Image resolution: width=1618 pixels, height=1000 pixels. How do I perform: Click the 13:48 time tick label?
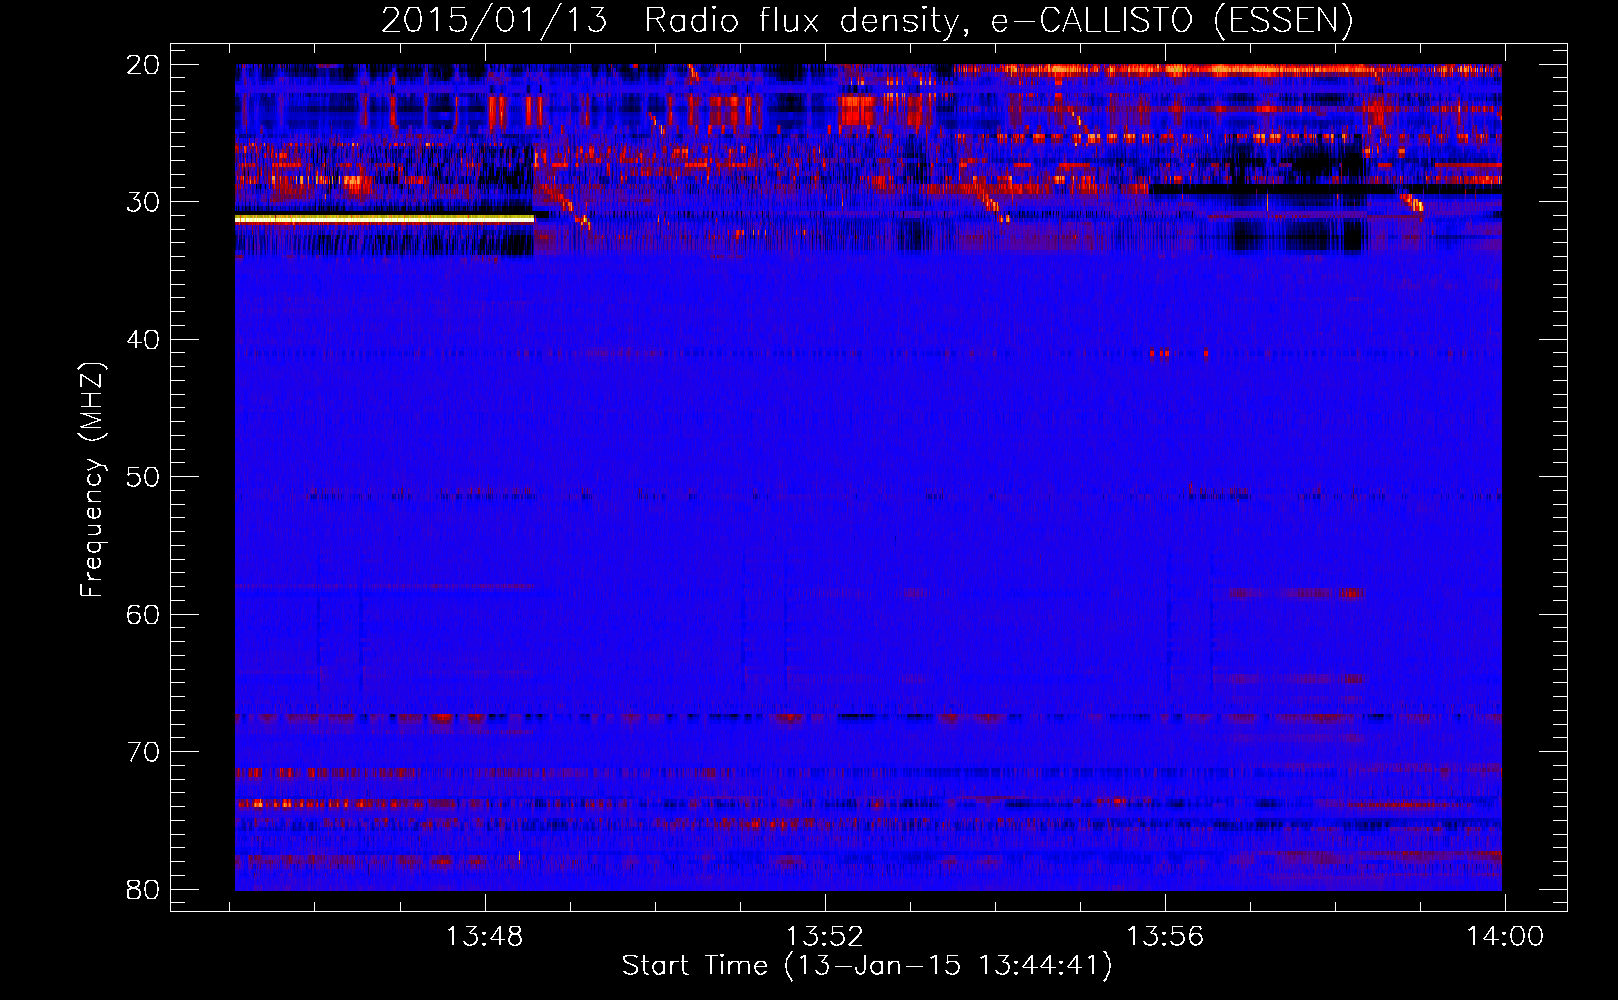click(x=485, y=937)
